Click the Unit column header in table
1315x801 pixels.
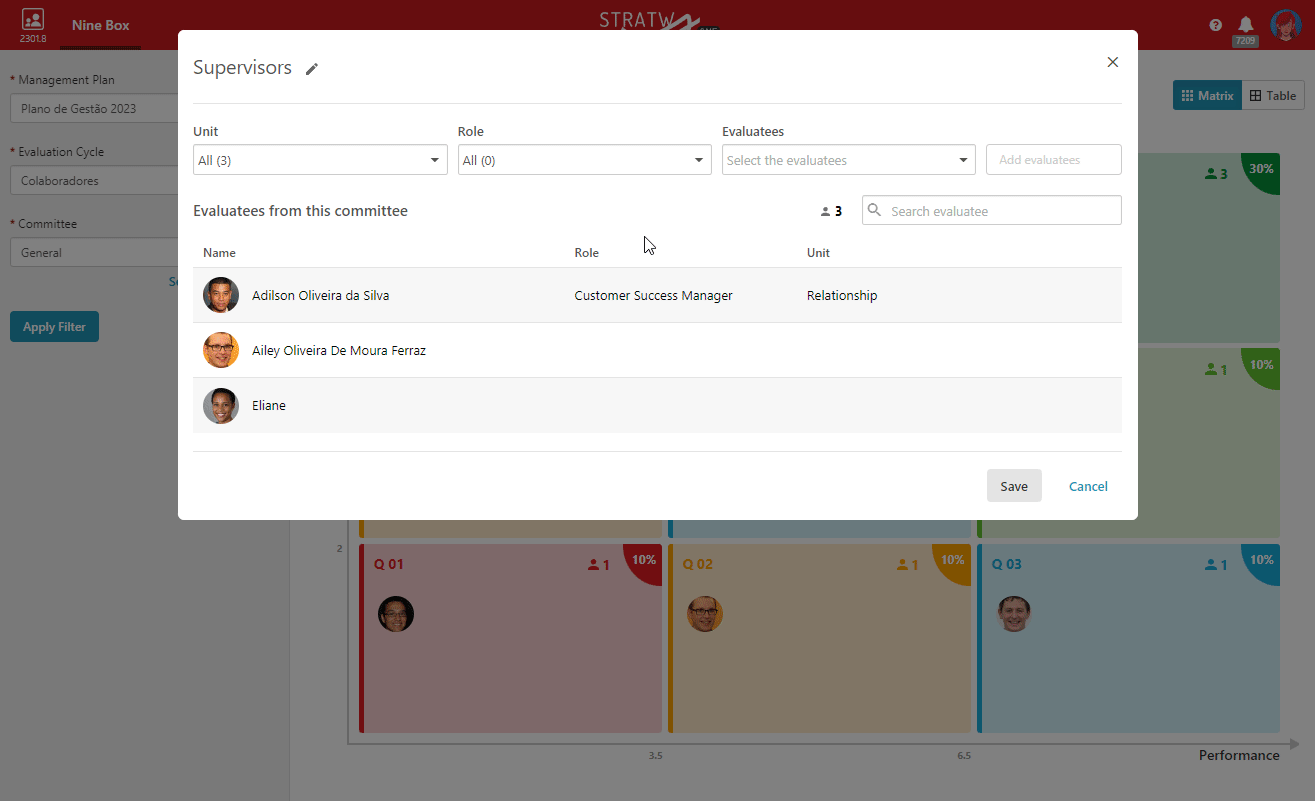point(818,253)
